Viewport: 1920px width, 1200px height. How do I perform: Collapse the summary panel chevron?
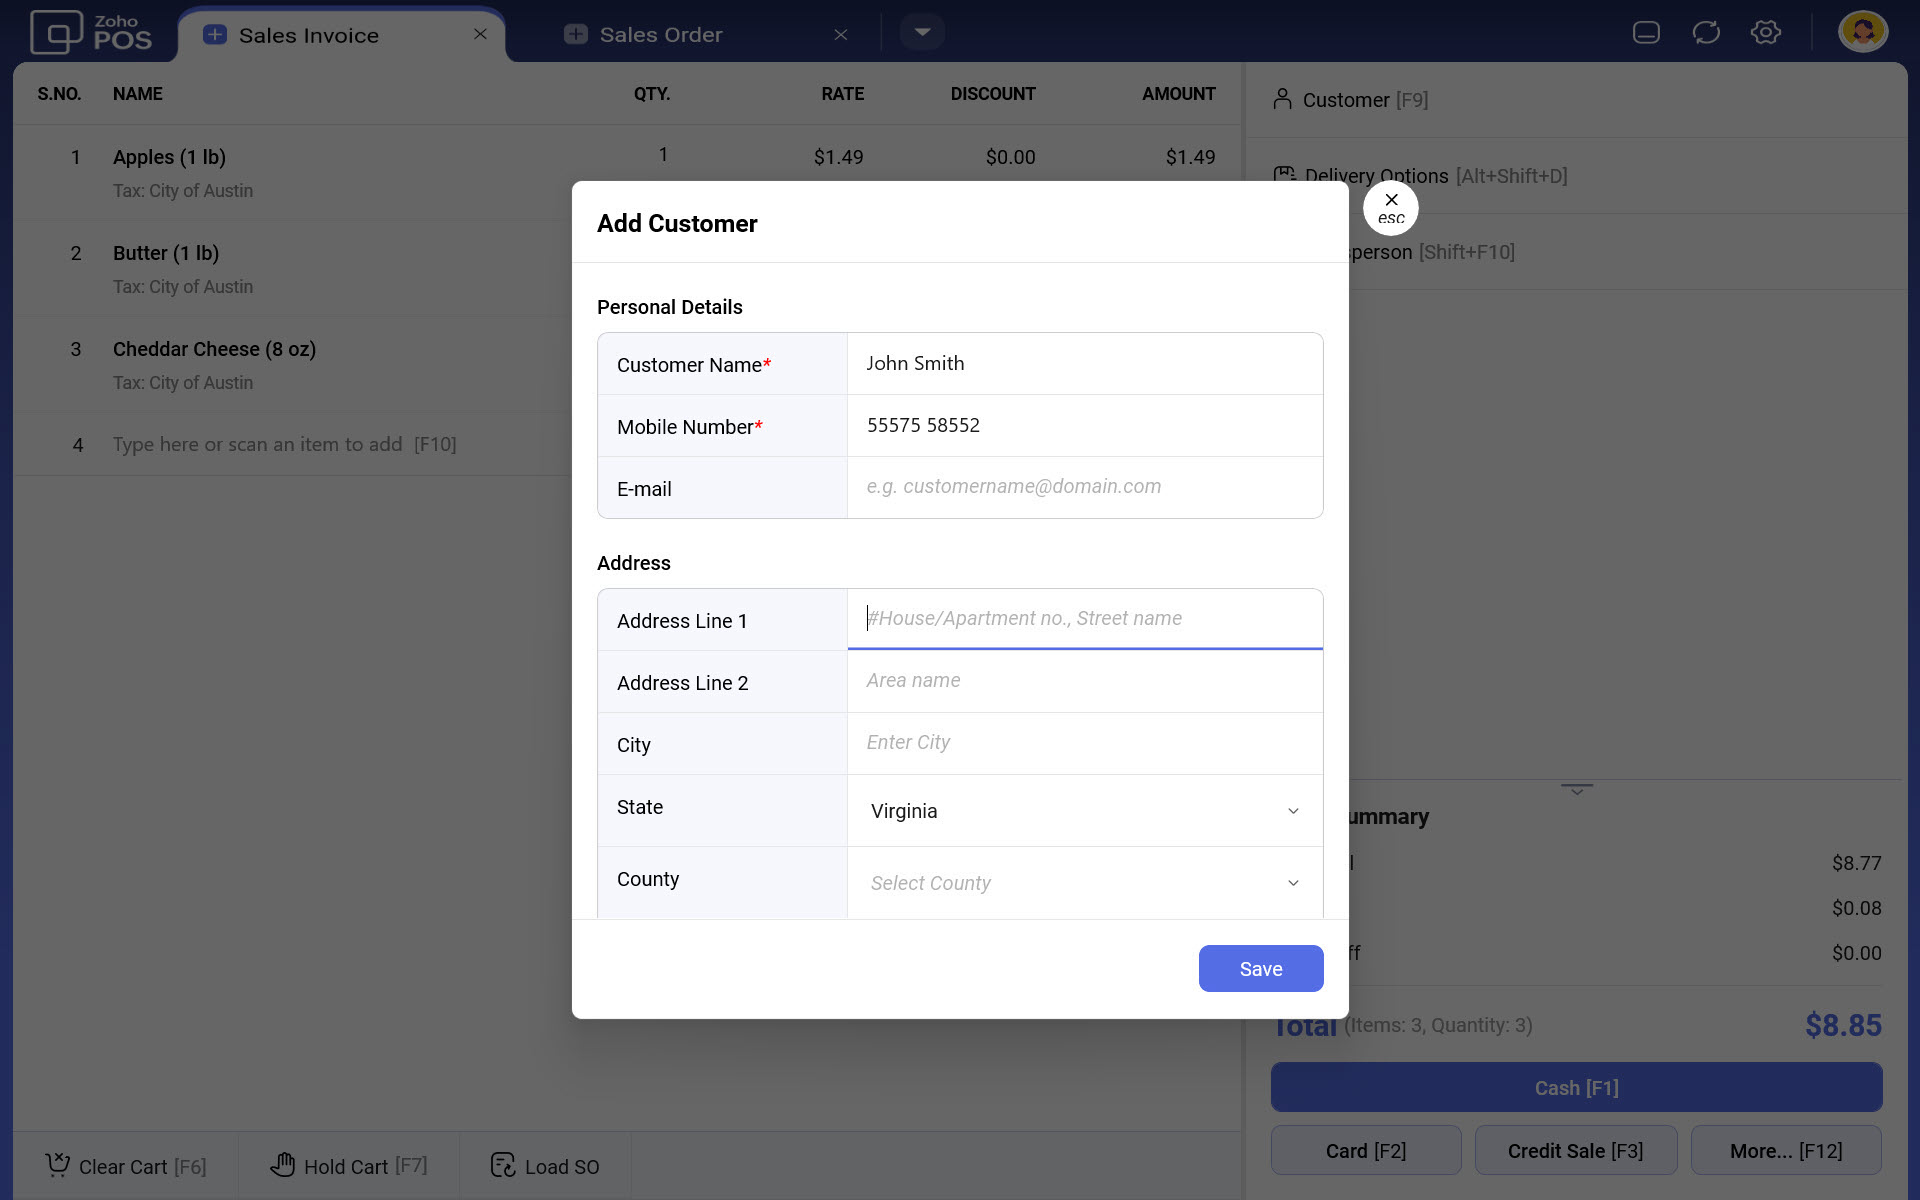click(1576, 790)
